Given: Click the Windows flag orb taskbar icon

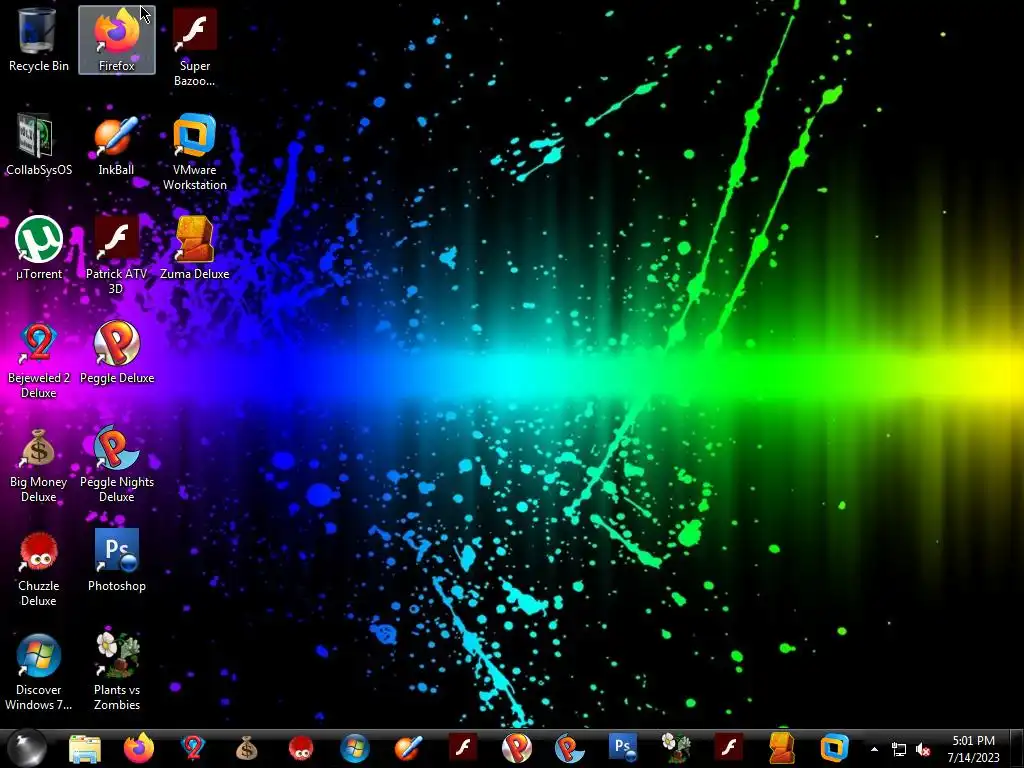Looking at the screenshot, I should pyautogui.click(x=355, y=748).
